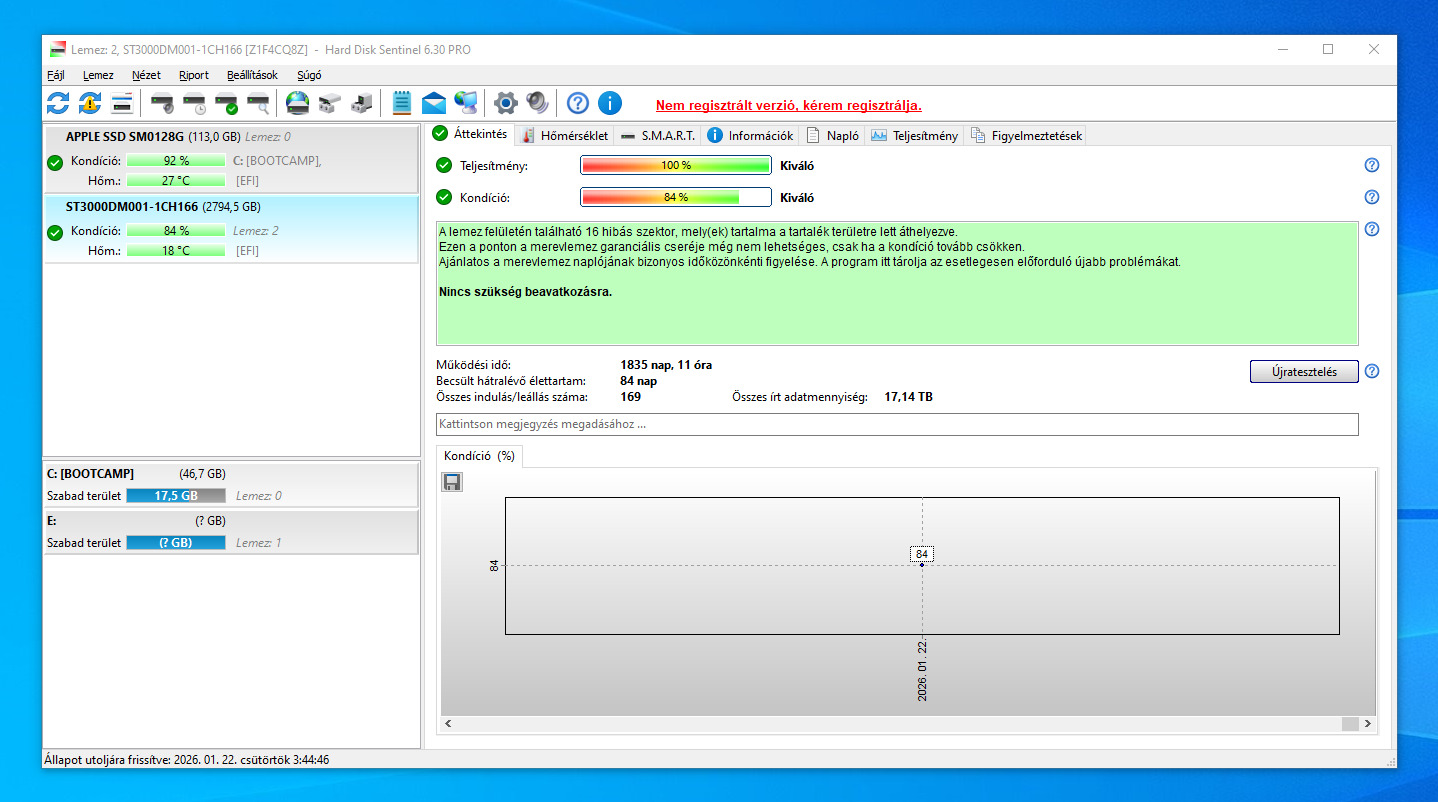The height and width of the screenshot is (802, 1438).
Task: Click the loudspeaker sound toolbar icon
Action: pos(538,102)
